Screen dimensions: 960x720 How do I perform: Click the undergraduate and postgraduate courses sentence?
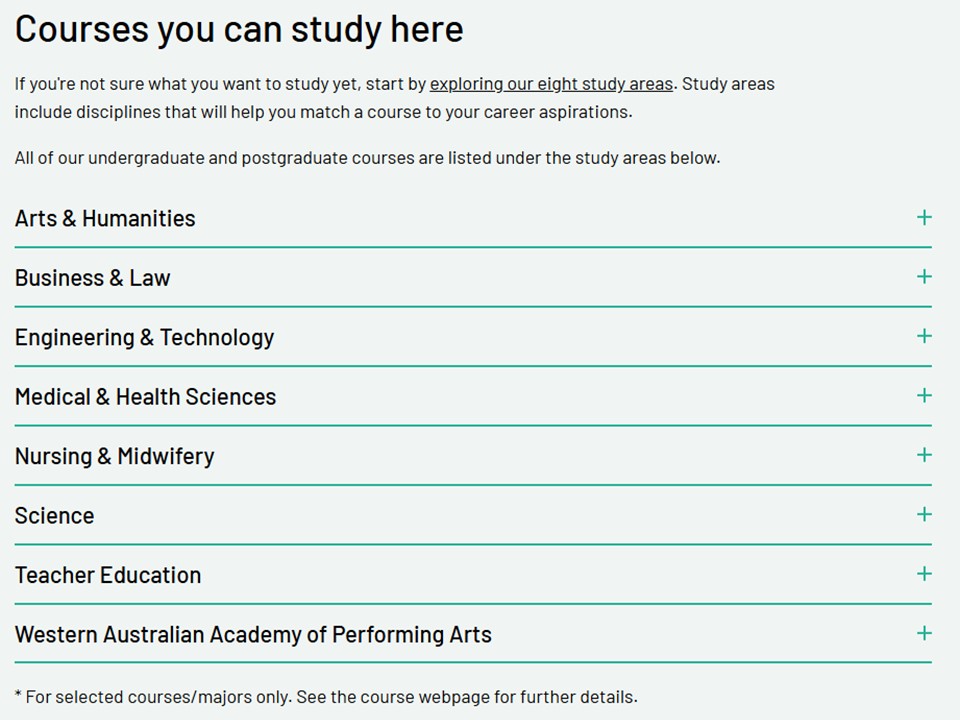click(x=367, y=157)
